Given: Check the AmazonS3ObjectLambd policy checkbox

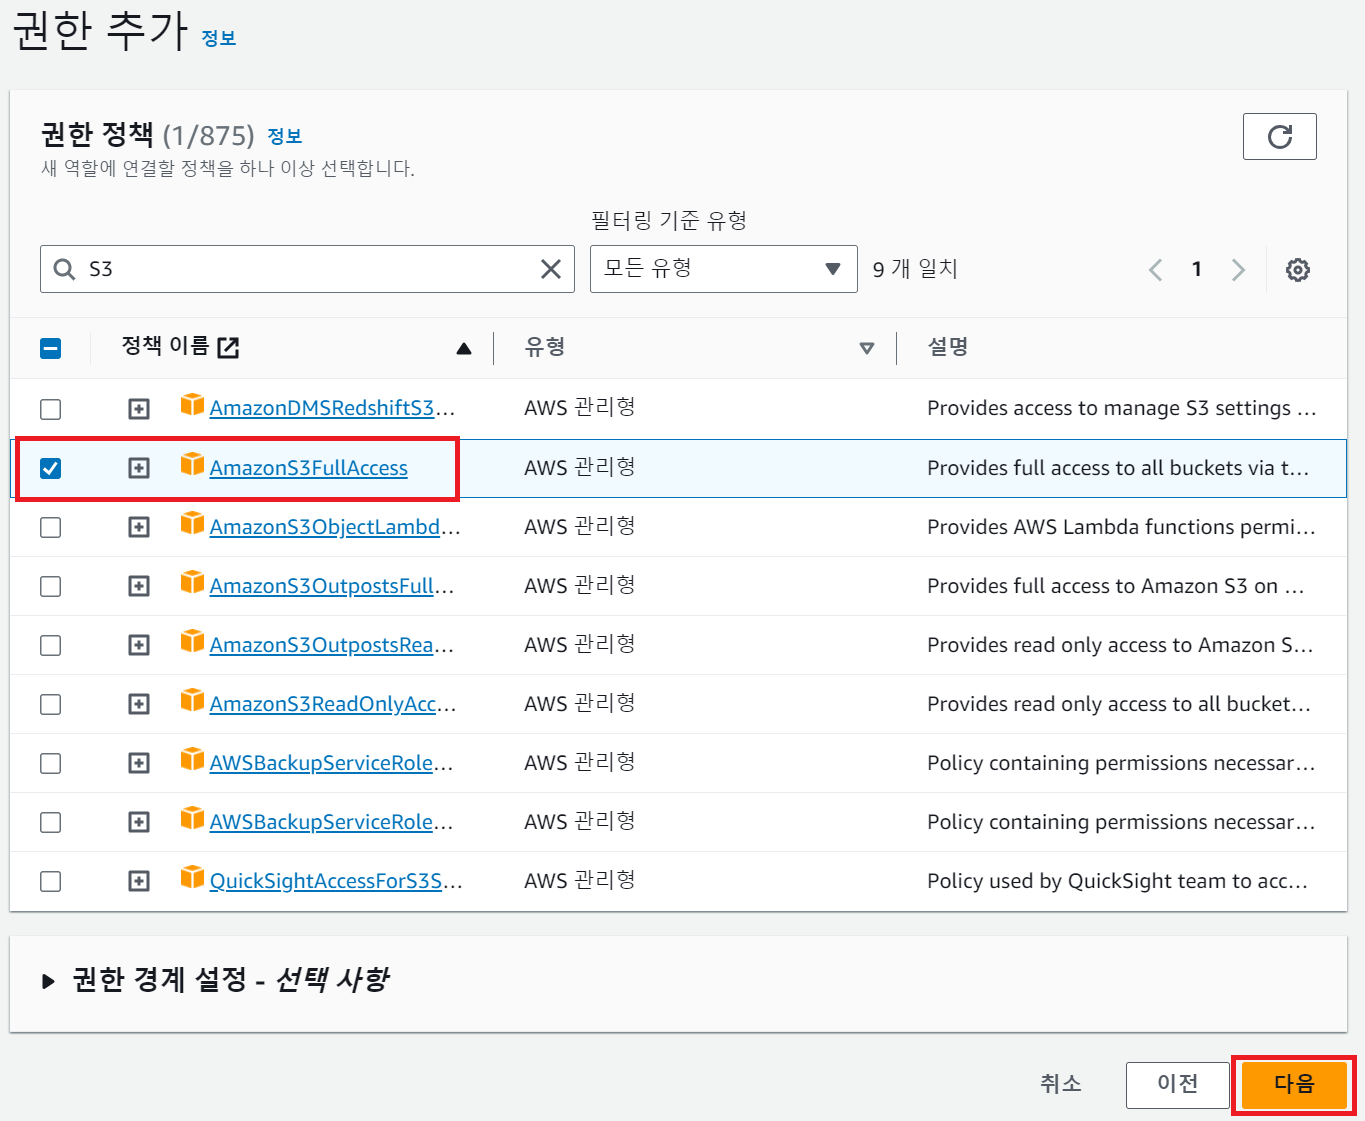Looking at the screenshot, I should coord(50,527).
